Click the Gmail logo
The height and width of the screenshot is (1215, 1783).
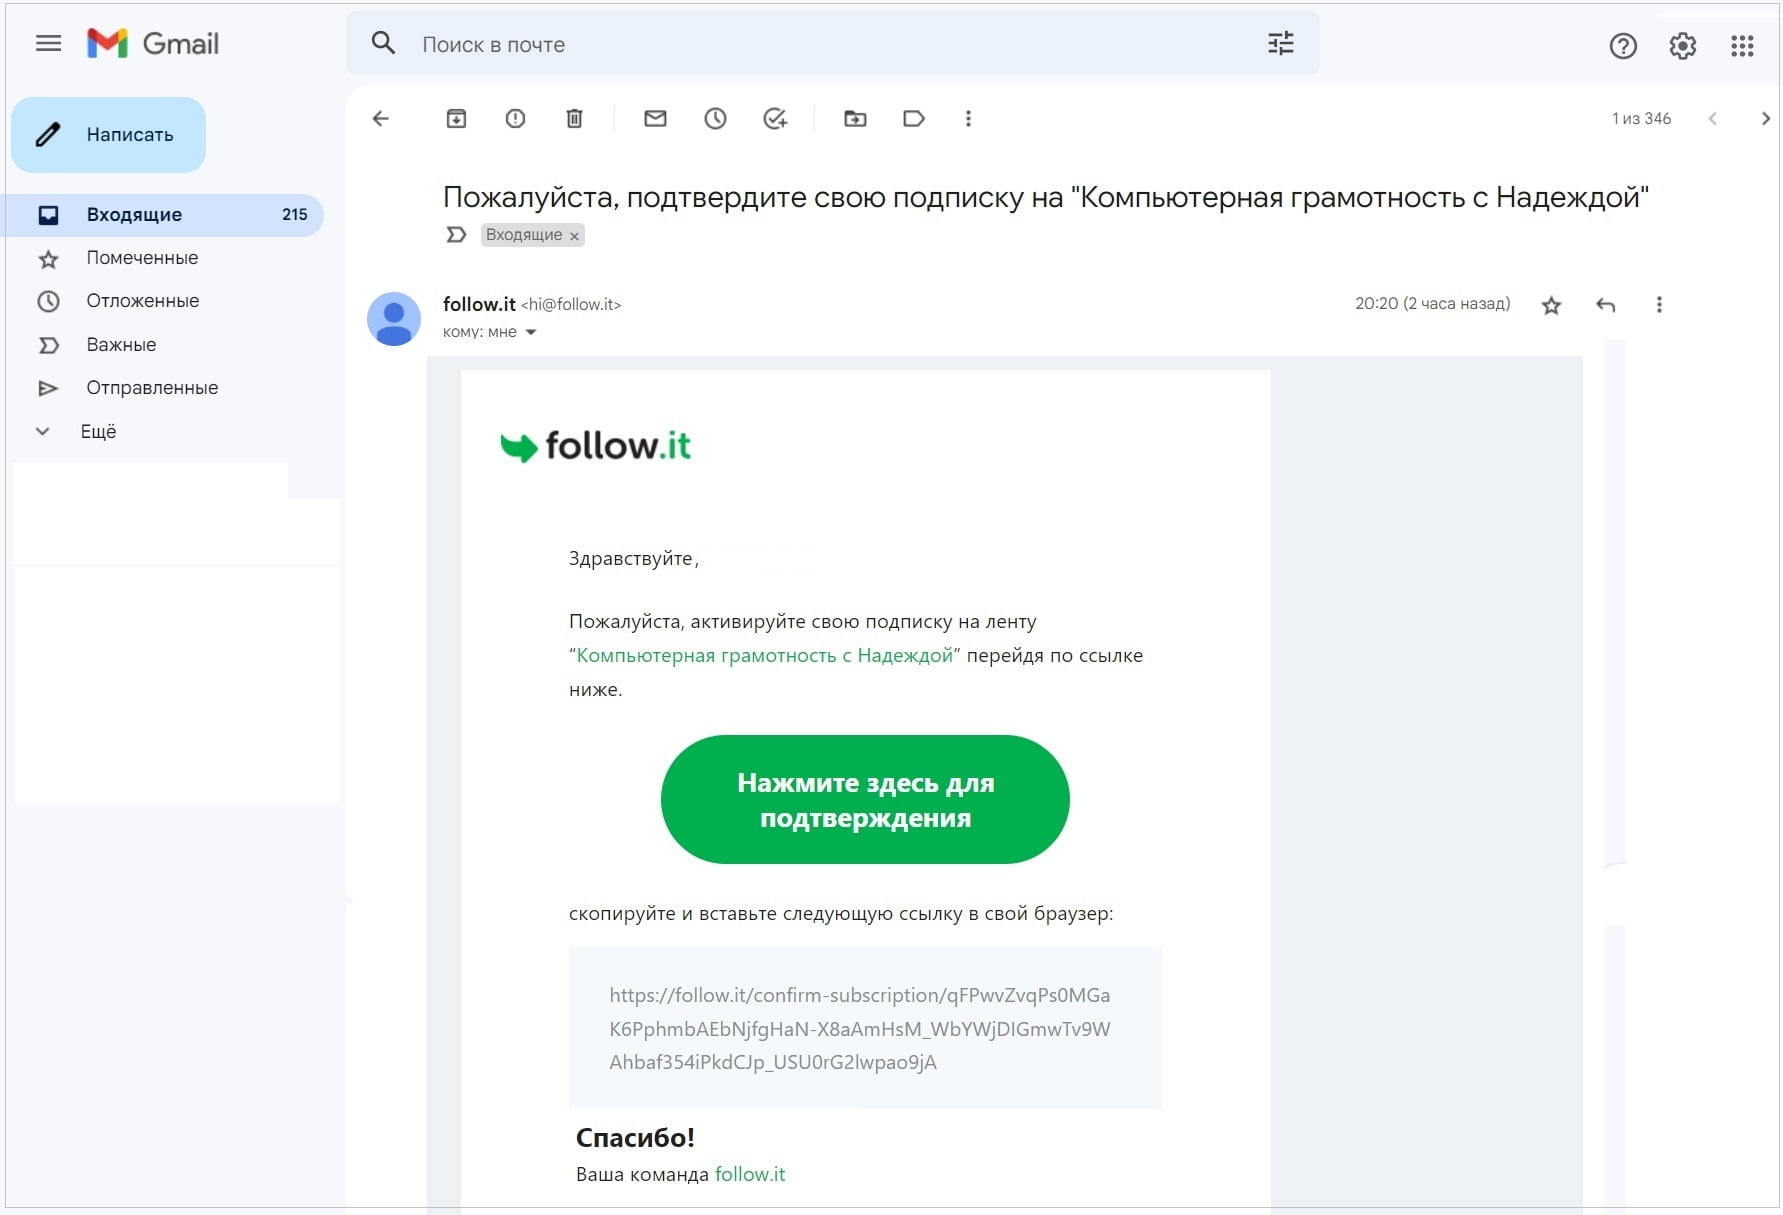[153, 43]
